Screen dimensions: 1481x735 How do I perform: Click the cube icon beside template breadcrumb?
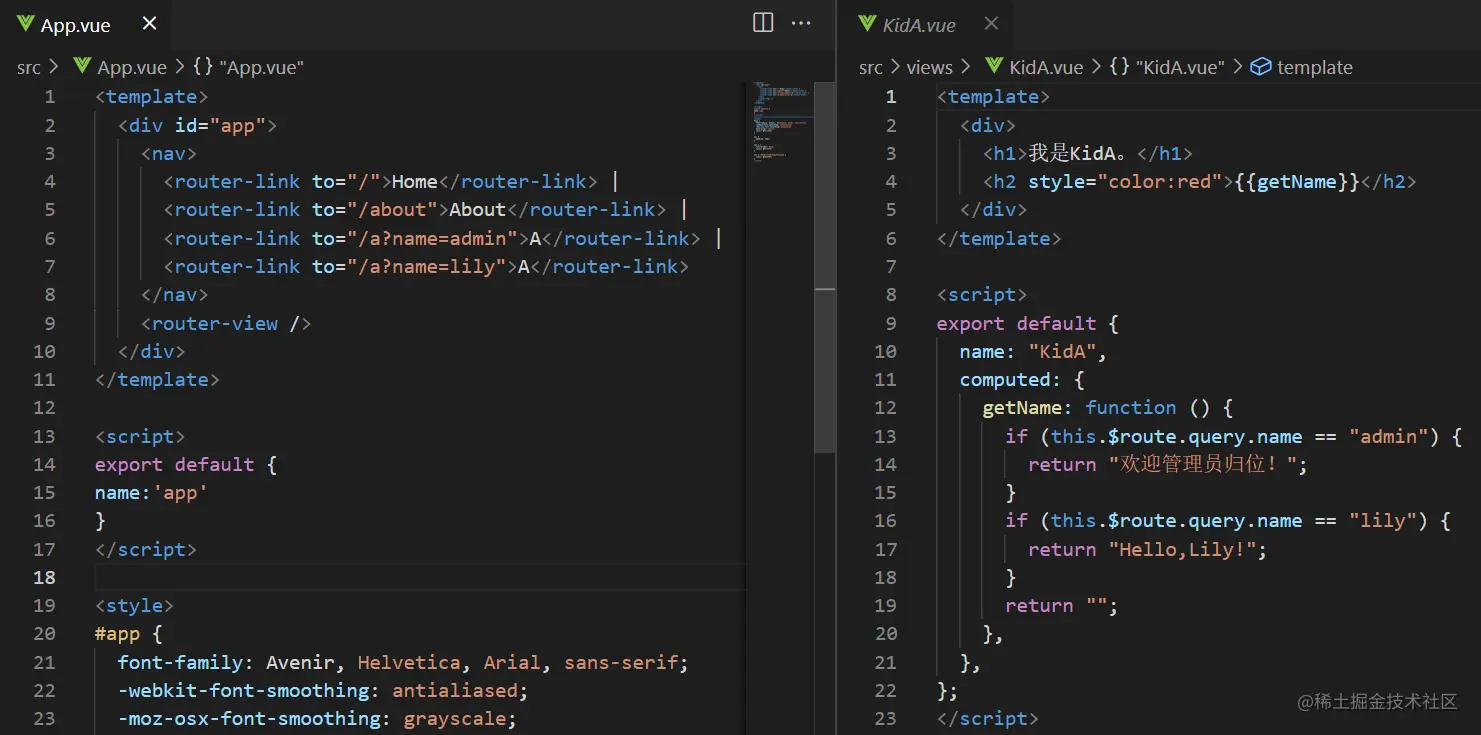(1261, 67)
